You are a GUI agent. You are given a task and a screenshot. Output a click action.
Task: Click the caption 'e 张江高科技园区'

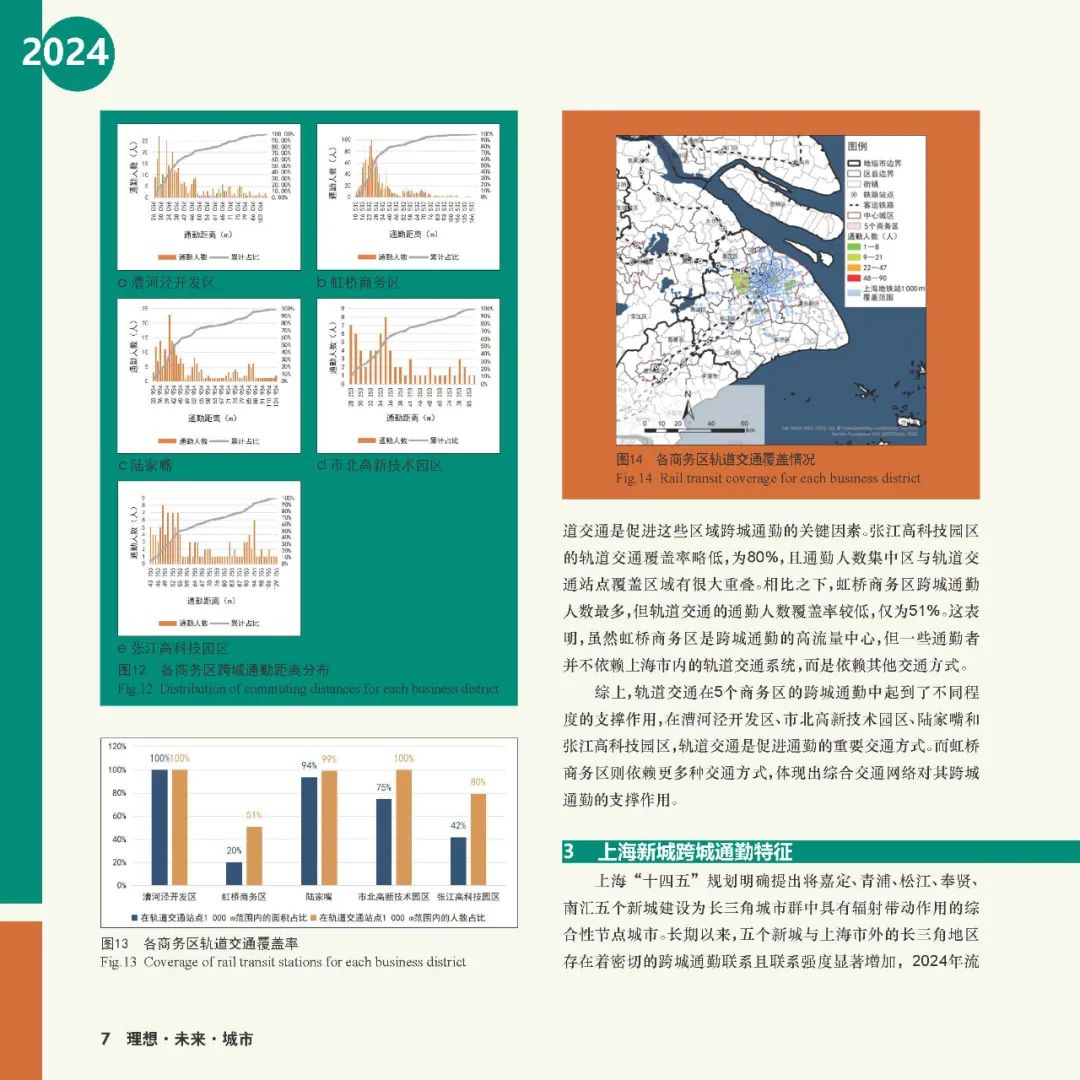click(x=173, y=648)
